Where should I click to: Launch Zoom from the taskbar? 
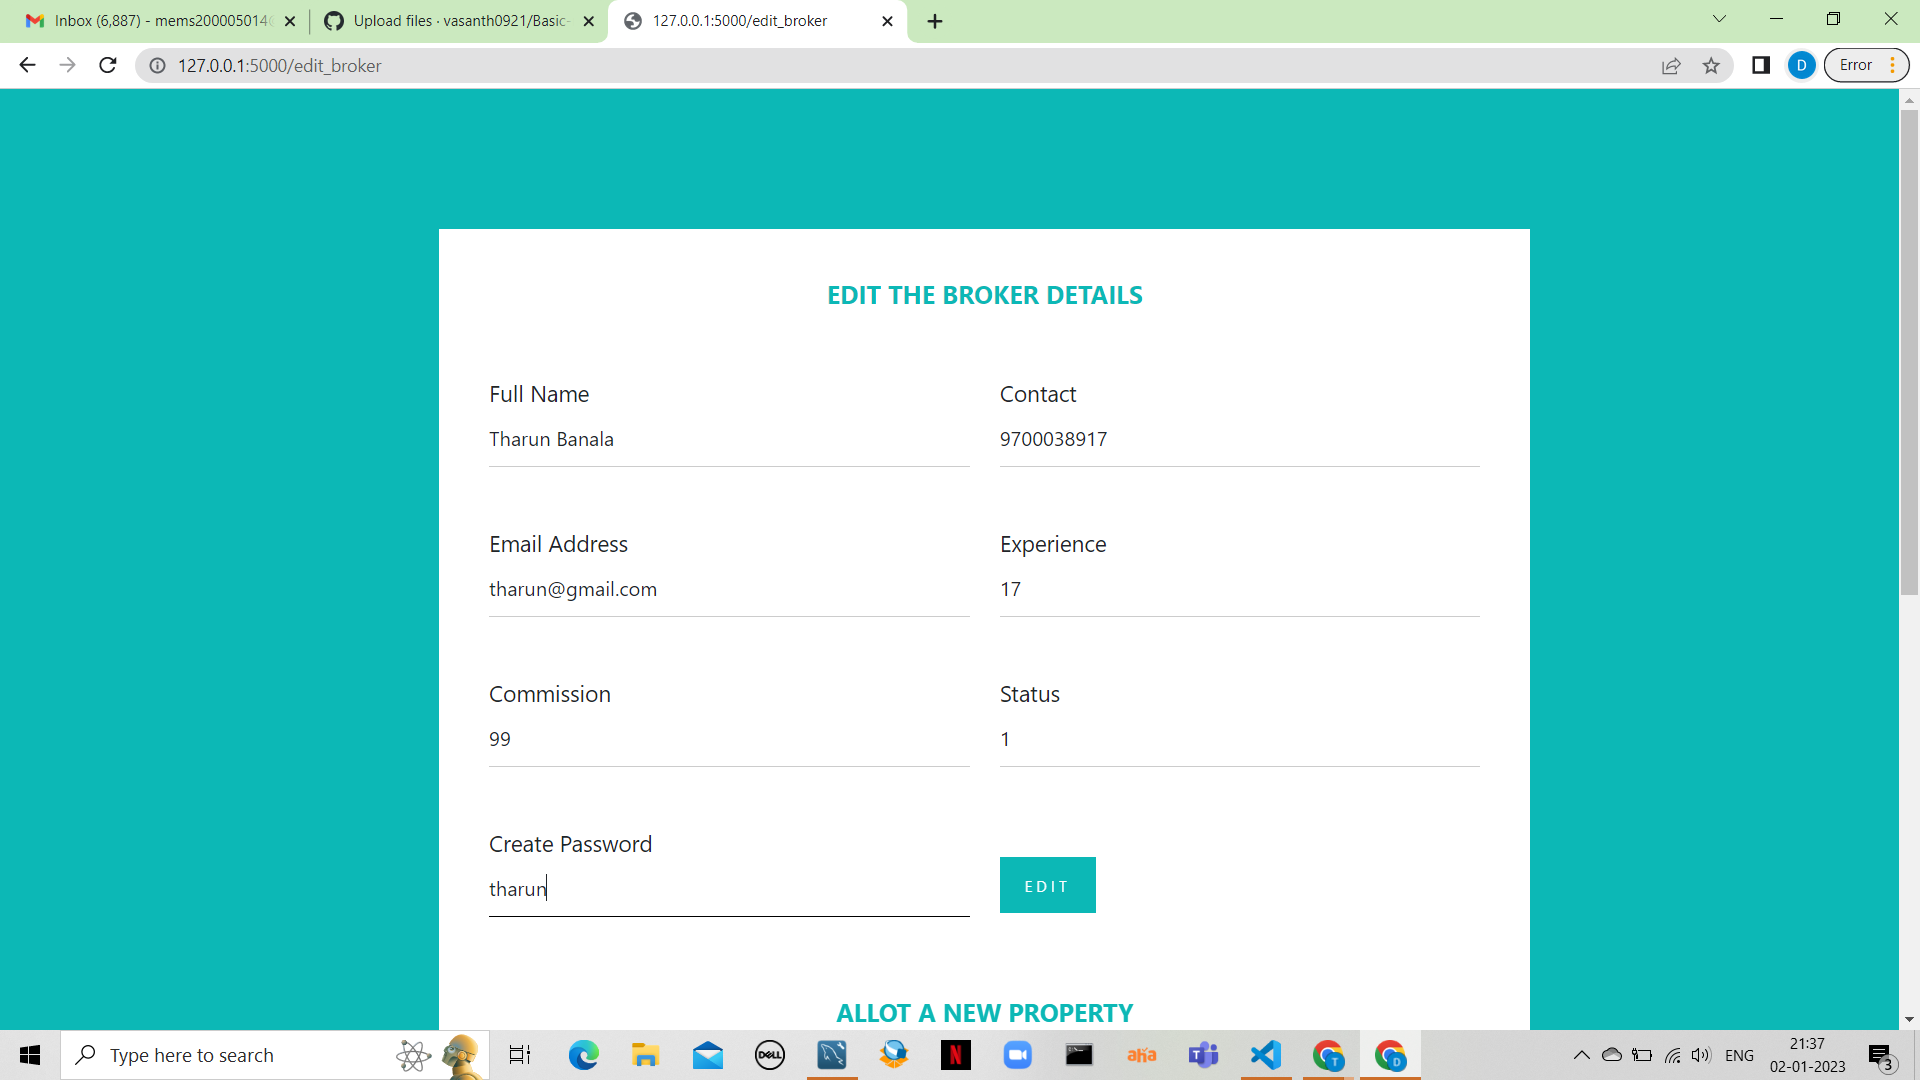[x=1017, y=1055]
